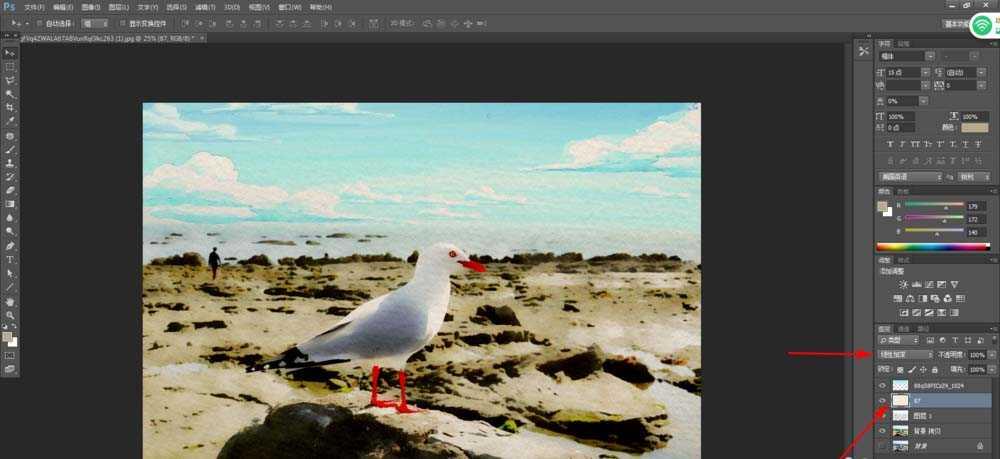Click the character text color swatch
The width and height of the screenshot is (1000, 459).
coord(974,128)
